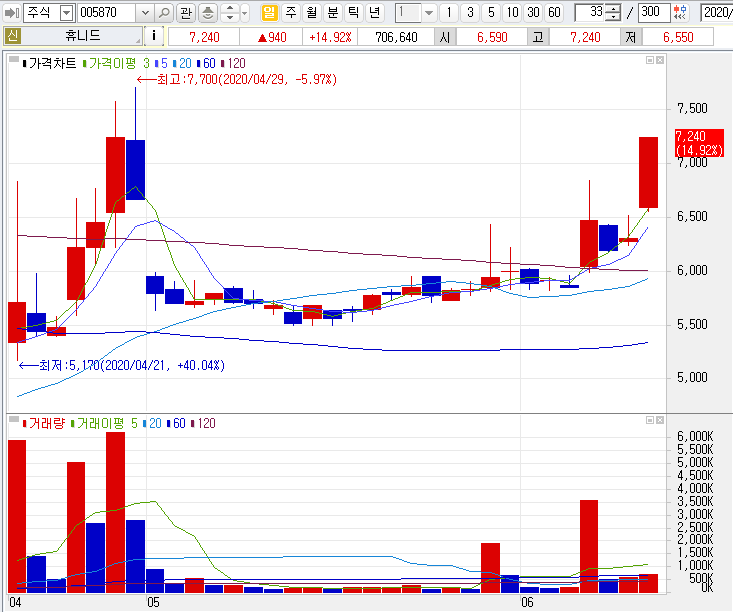Click the open price value 6,590

click(492, 37)
